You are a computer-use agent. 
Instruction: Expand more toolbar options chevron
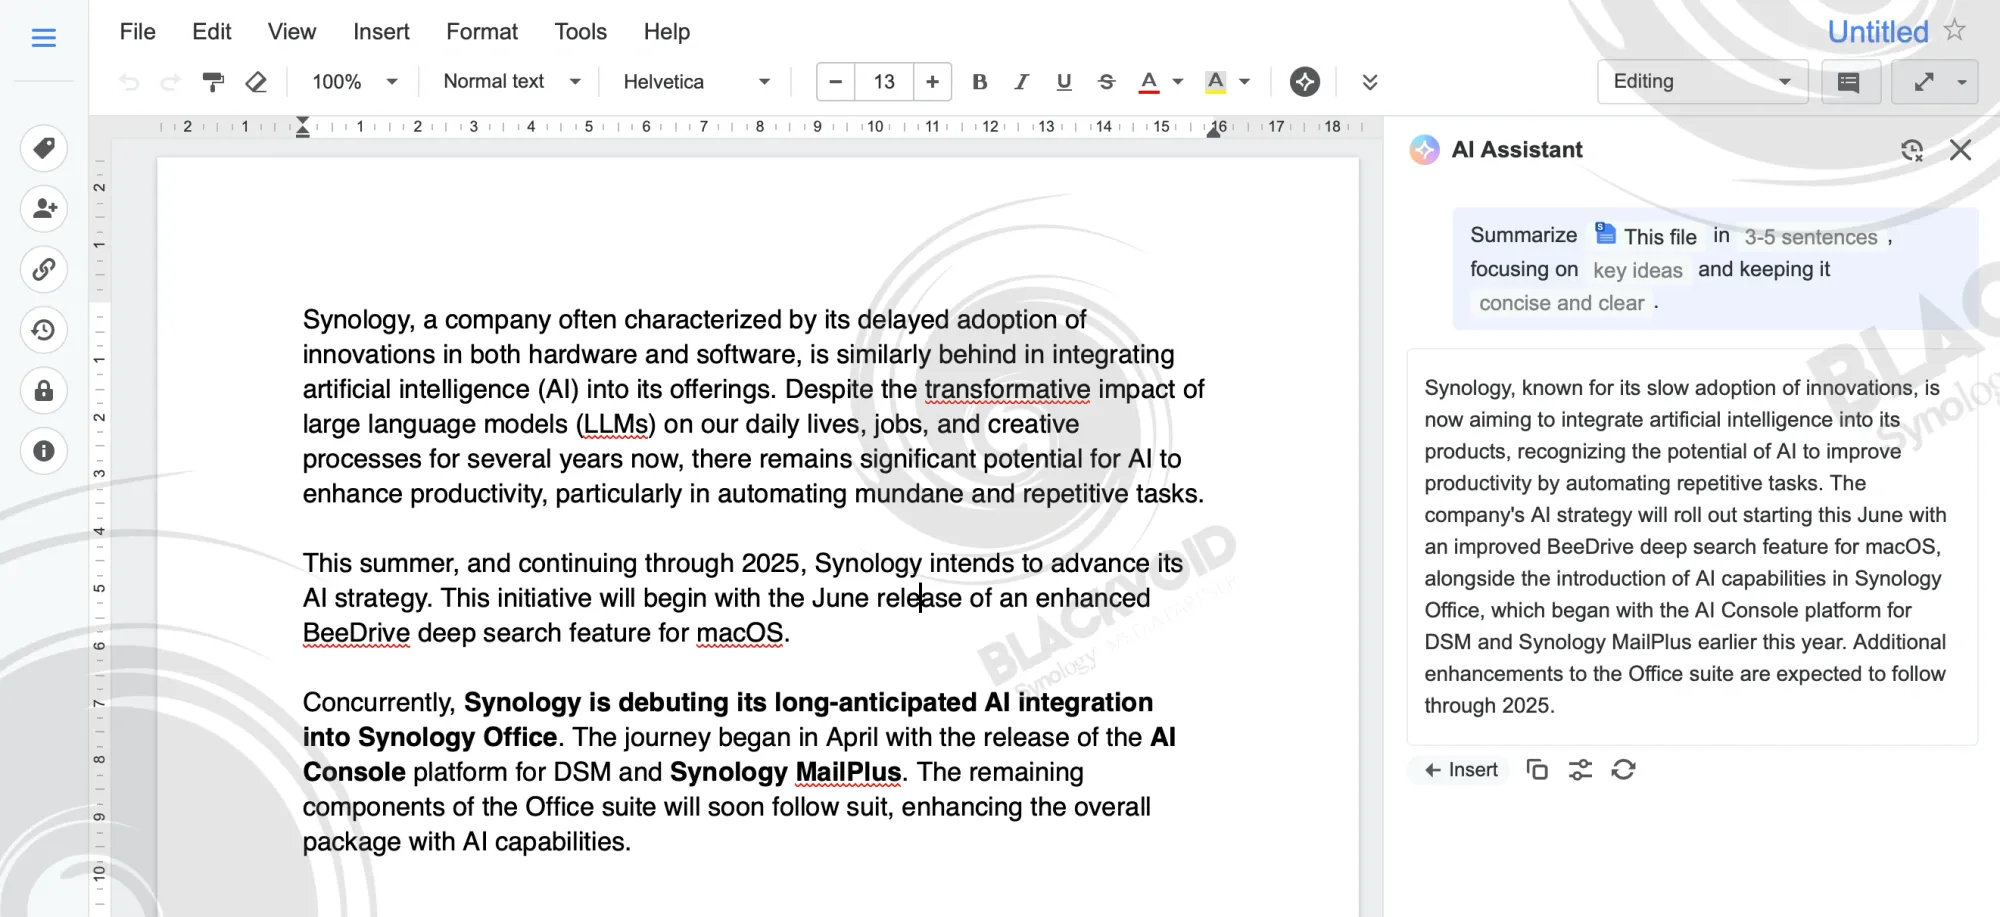[1370, 82]
